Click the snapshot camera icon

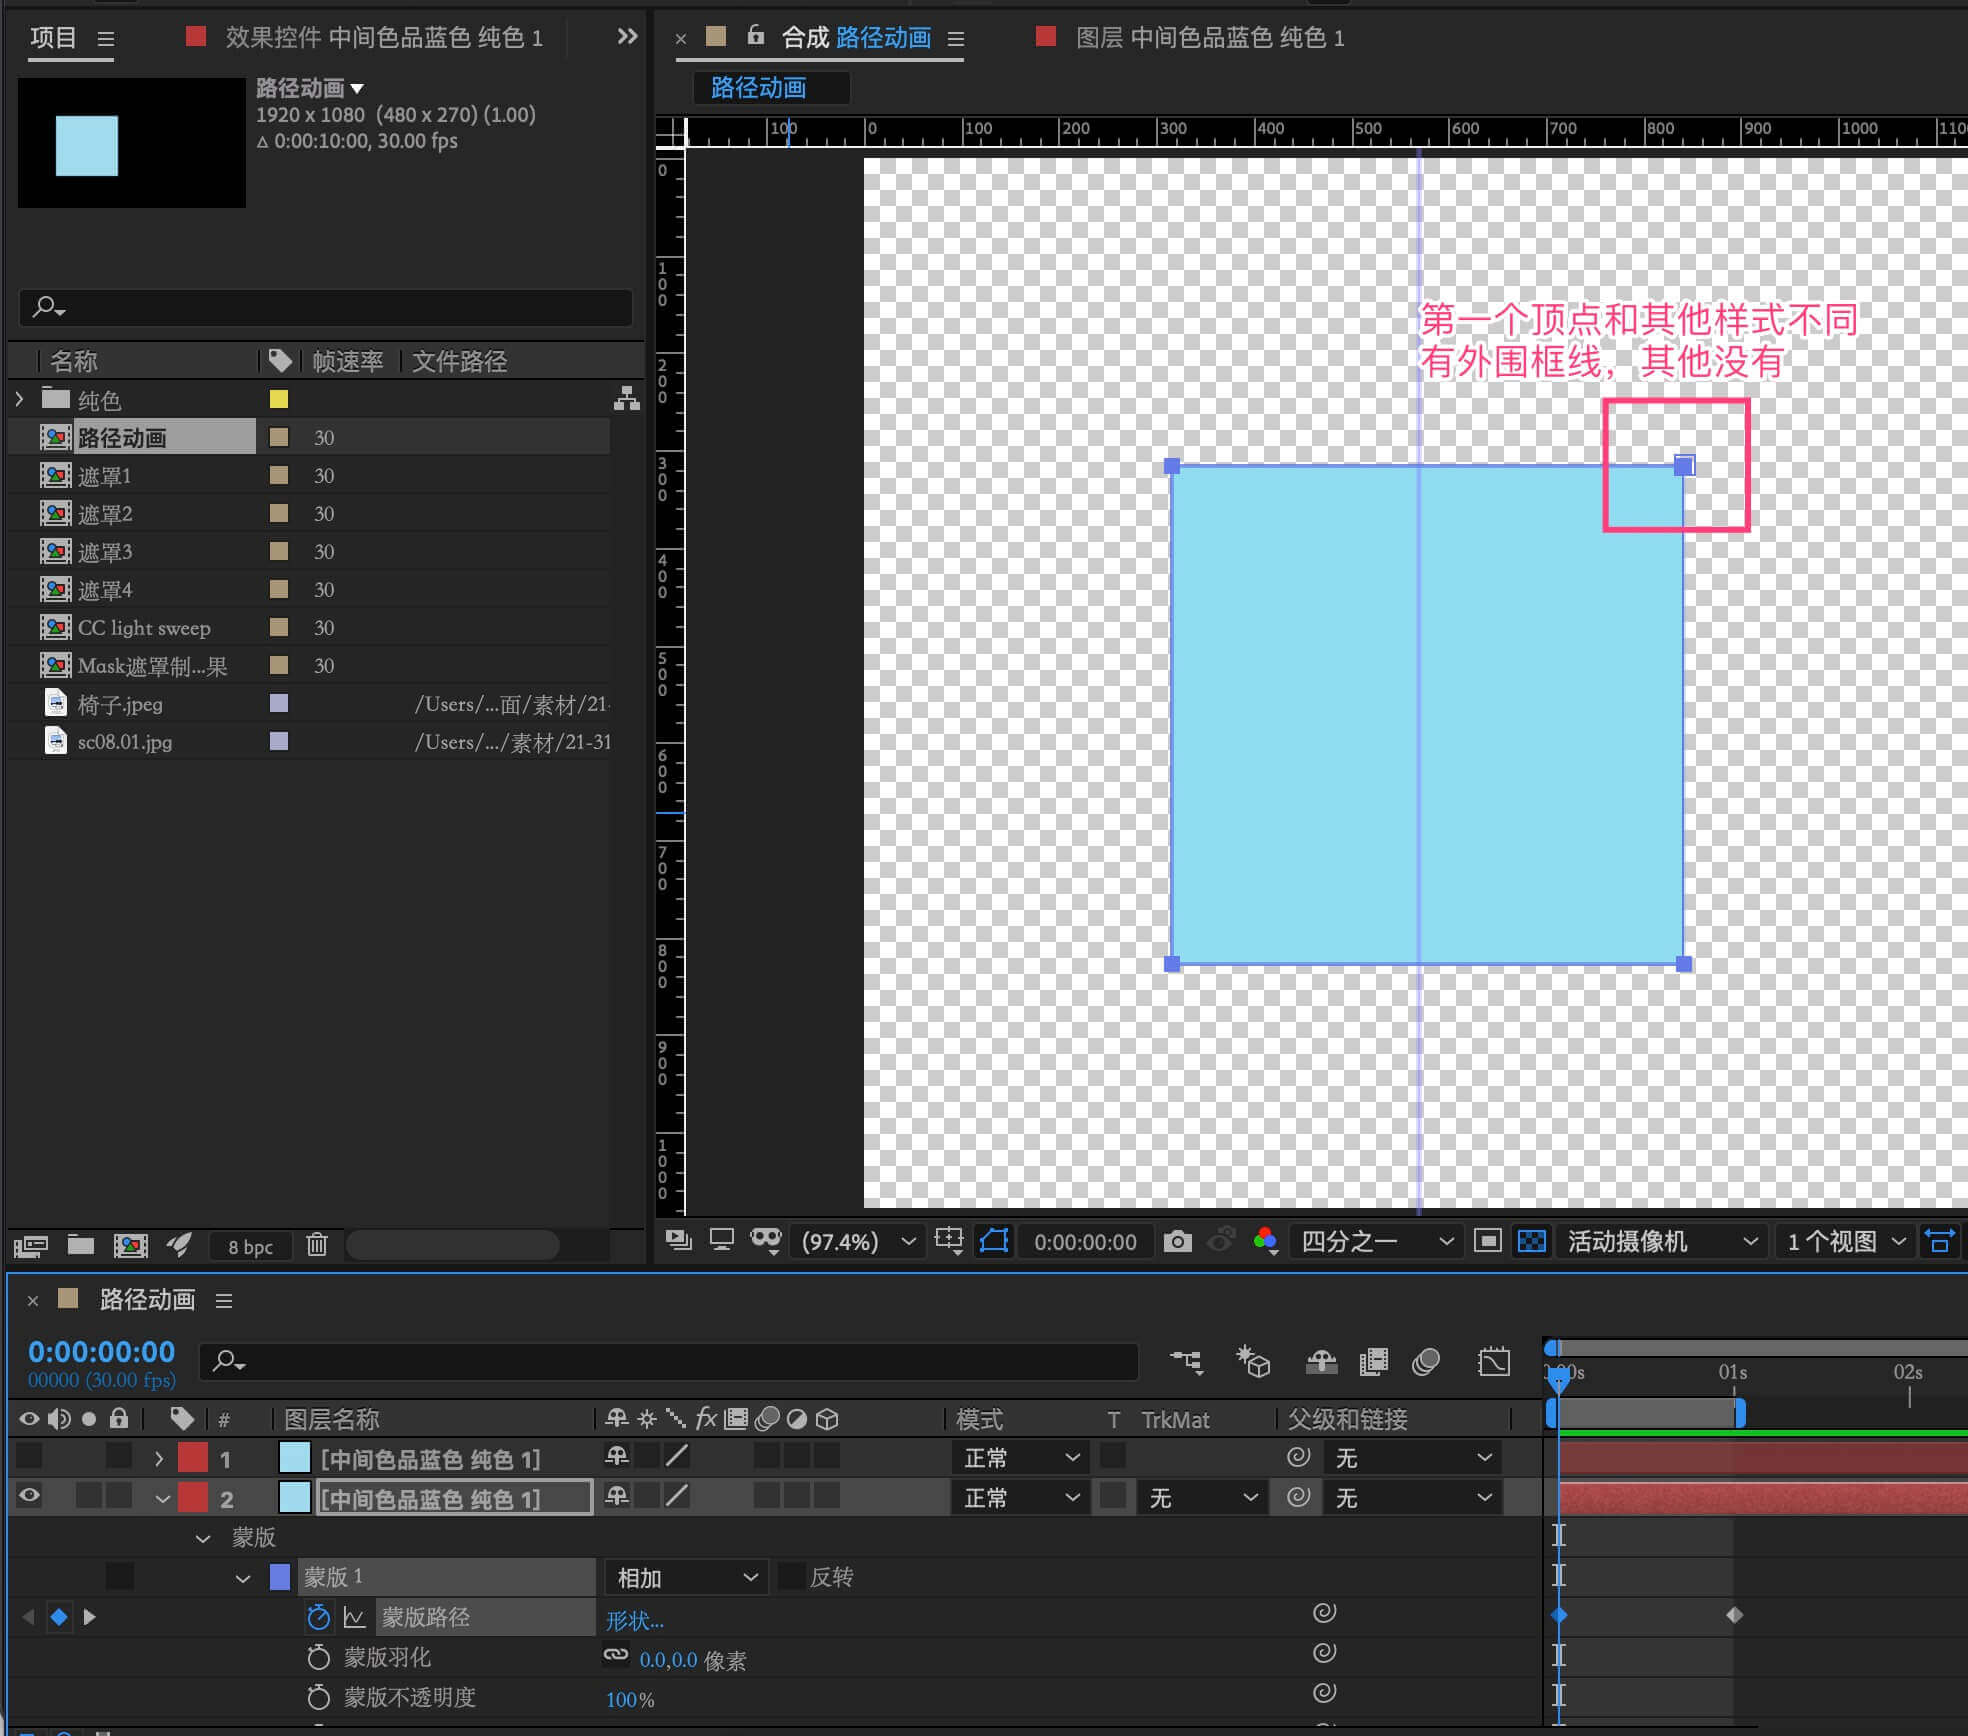point(1177,1241)
